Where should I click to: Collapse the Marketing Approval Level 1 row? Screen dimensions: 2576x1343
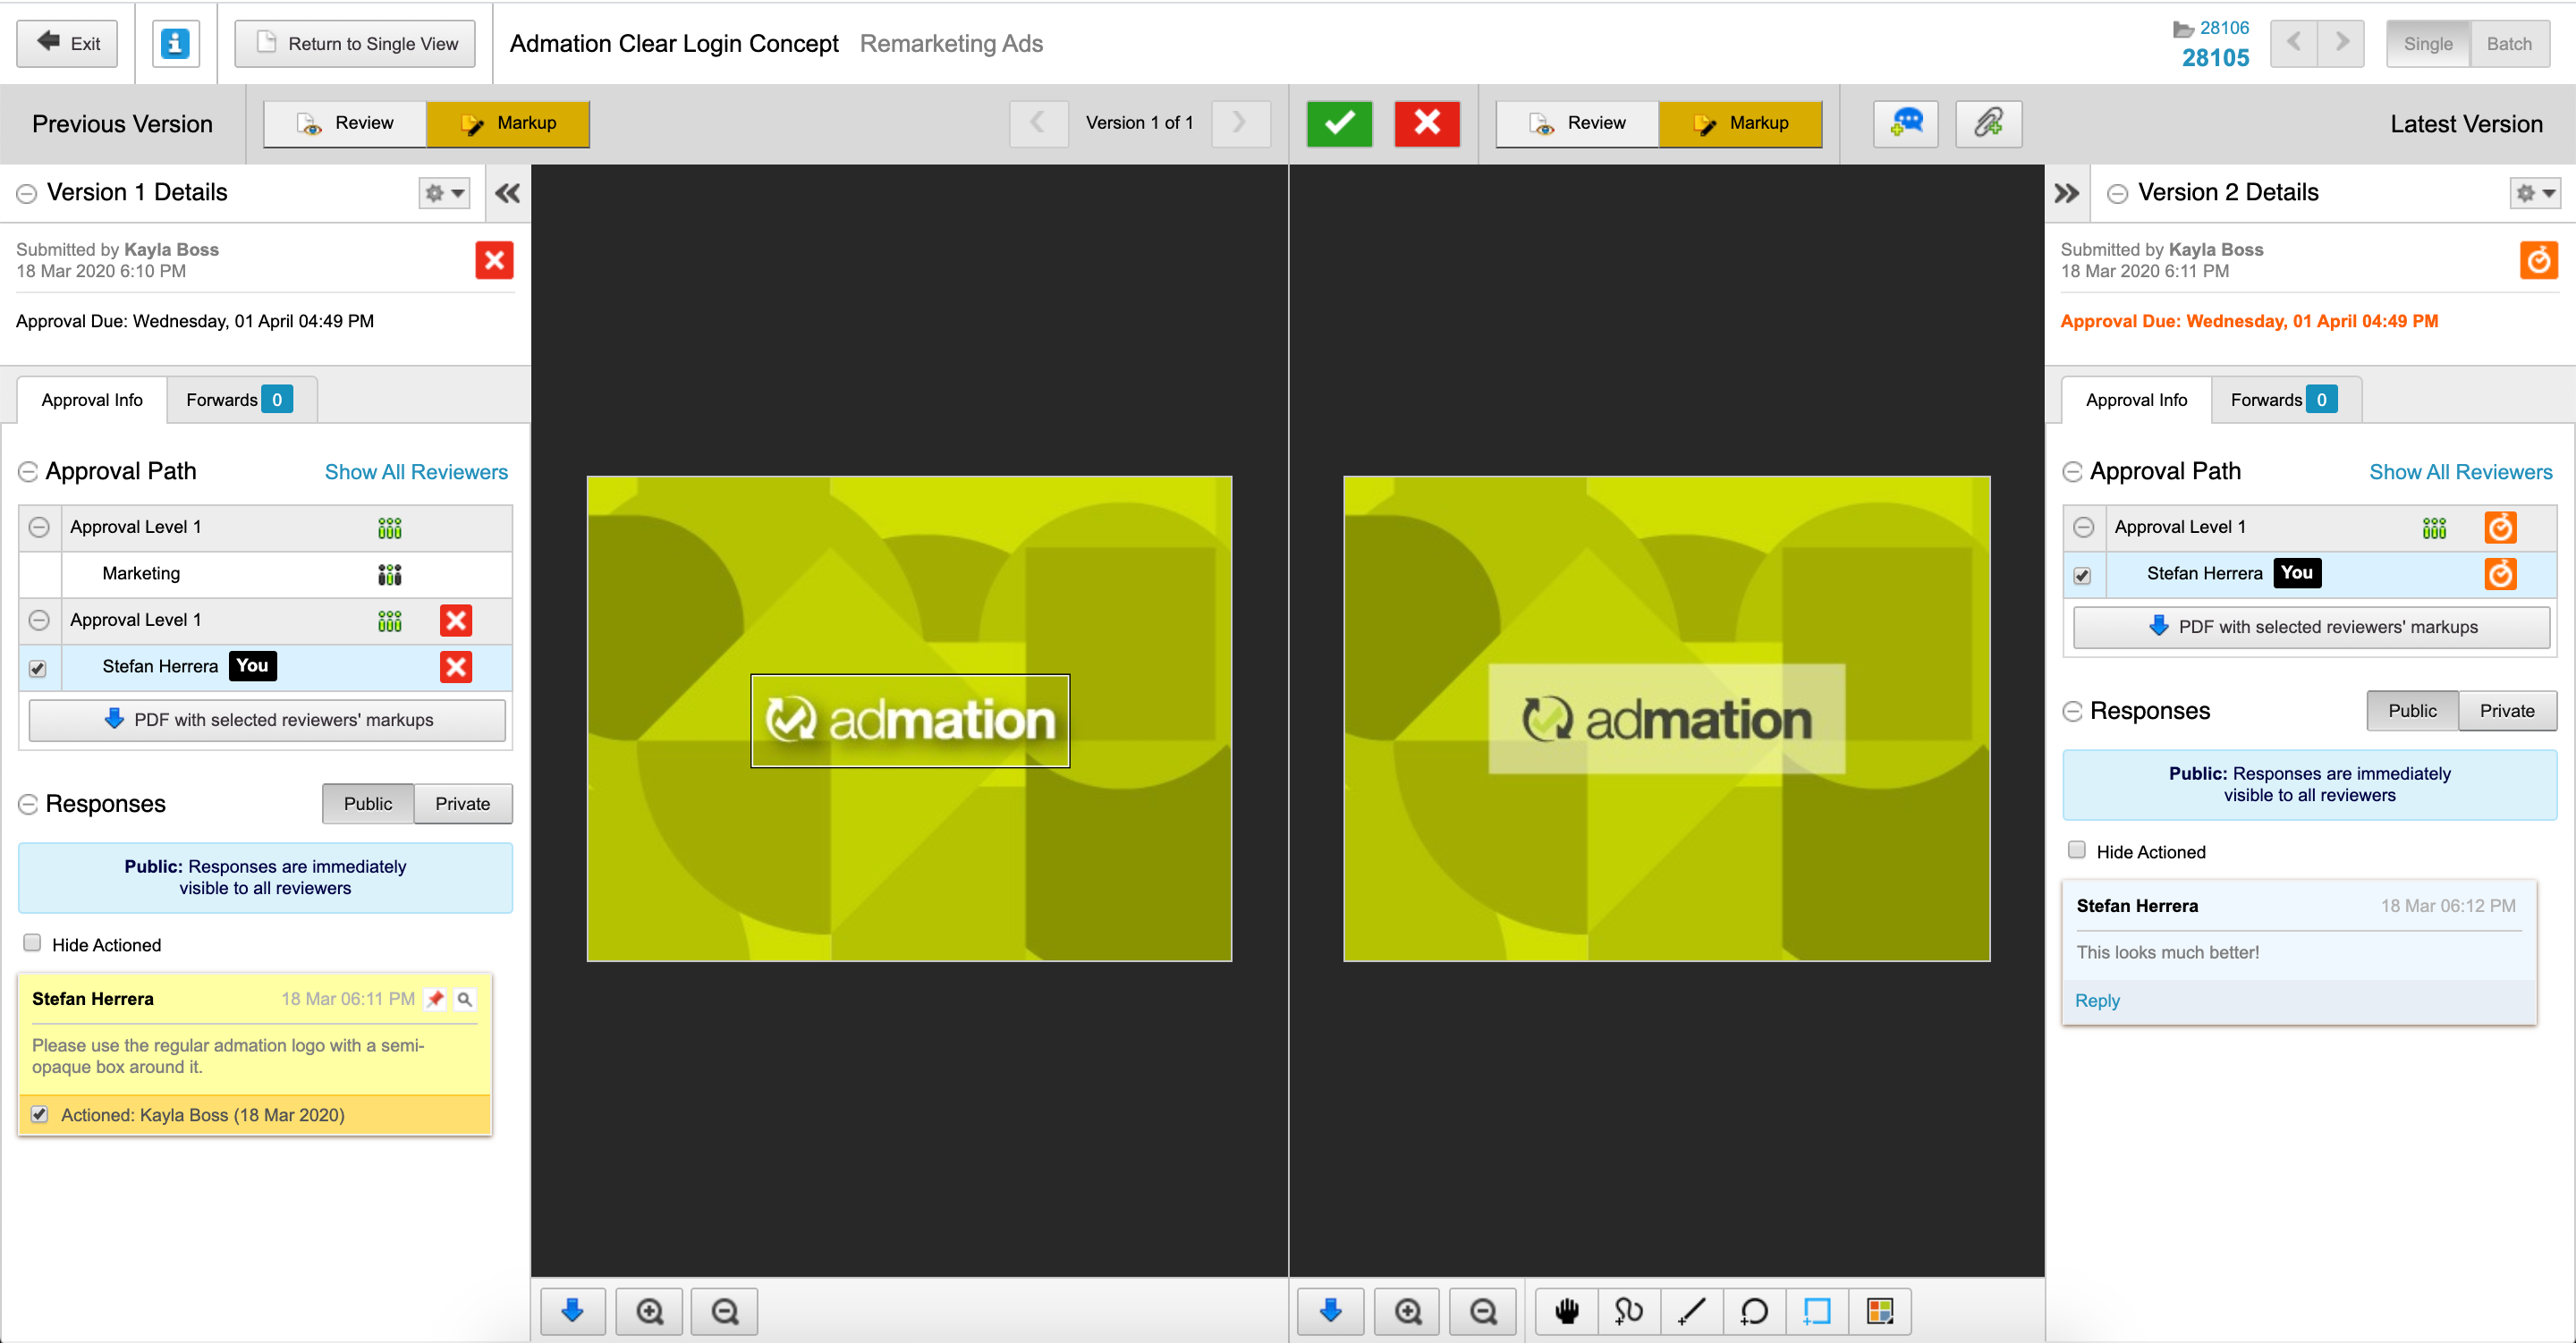(39, 527)
